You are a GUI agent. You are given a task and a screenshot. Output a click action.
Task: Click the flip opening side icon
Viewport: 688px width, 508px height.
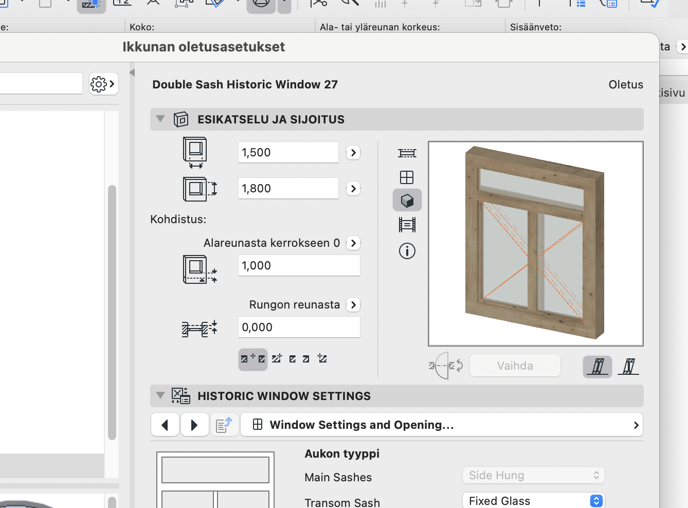[446, 365]
